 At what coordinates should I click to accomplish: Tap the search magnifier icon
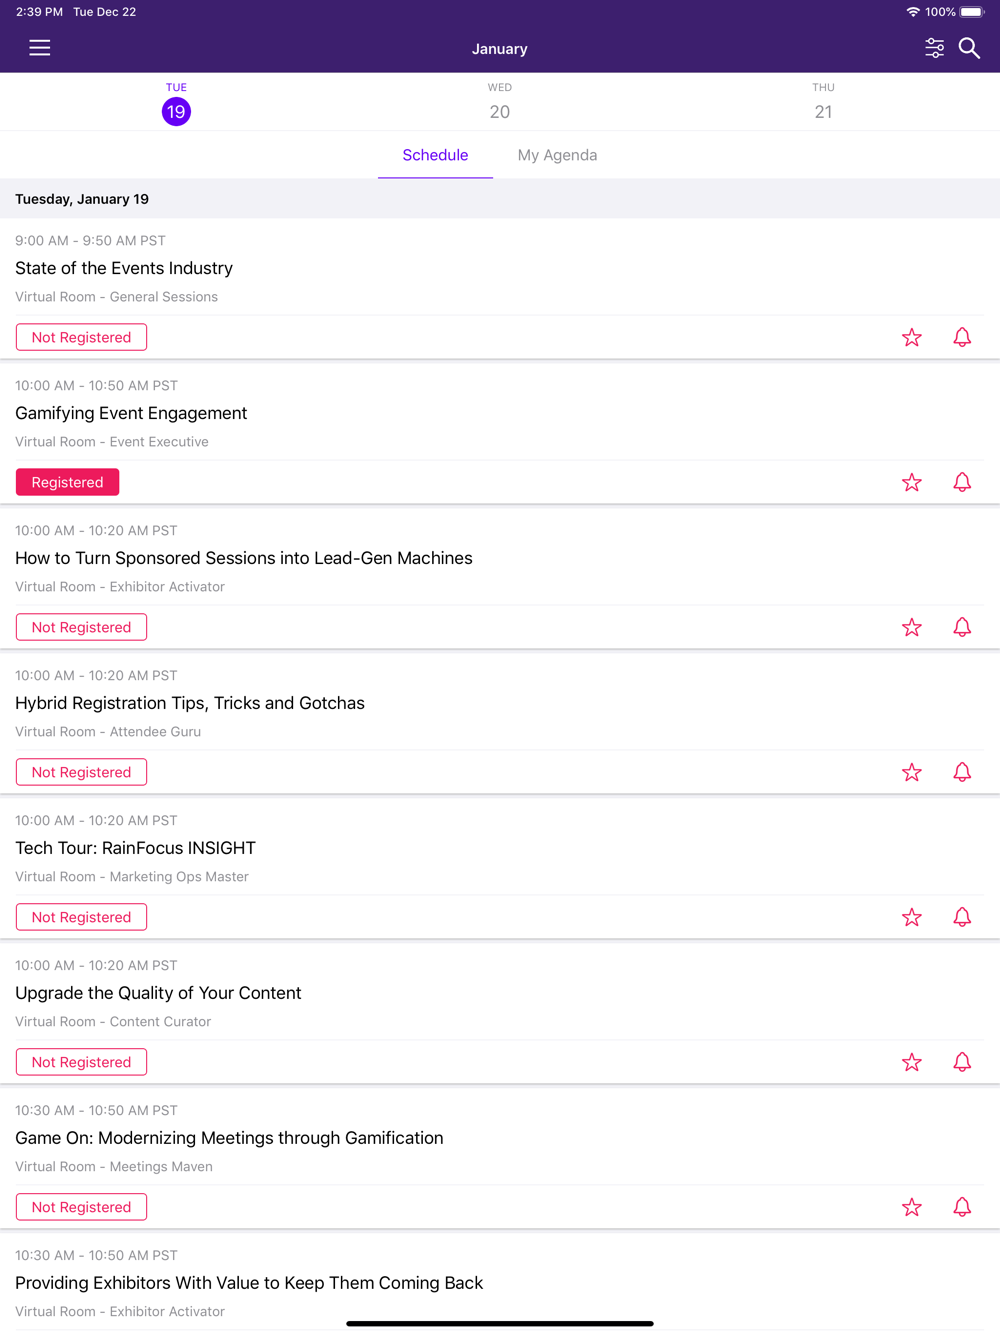(x=969, y=48)
